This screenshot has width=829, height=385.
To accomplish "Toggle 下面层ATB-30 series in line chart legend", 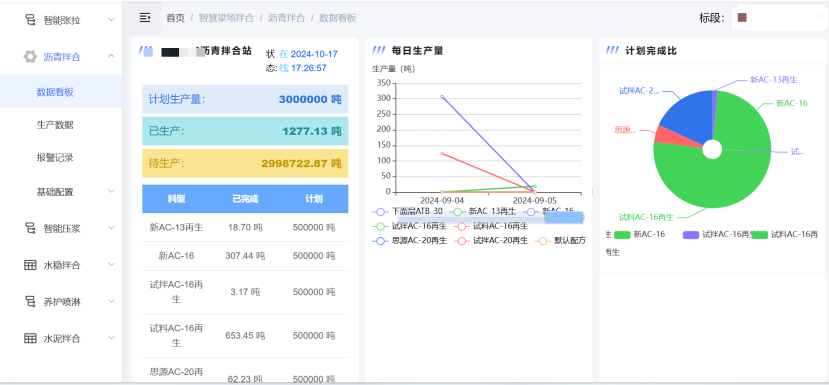I will 408,212.
